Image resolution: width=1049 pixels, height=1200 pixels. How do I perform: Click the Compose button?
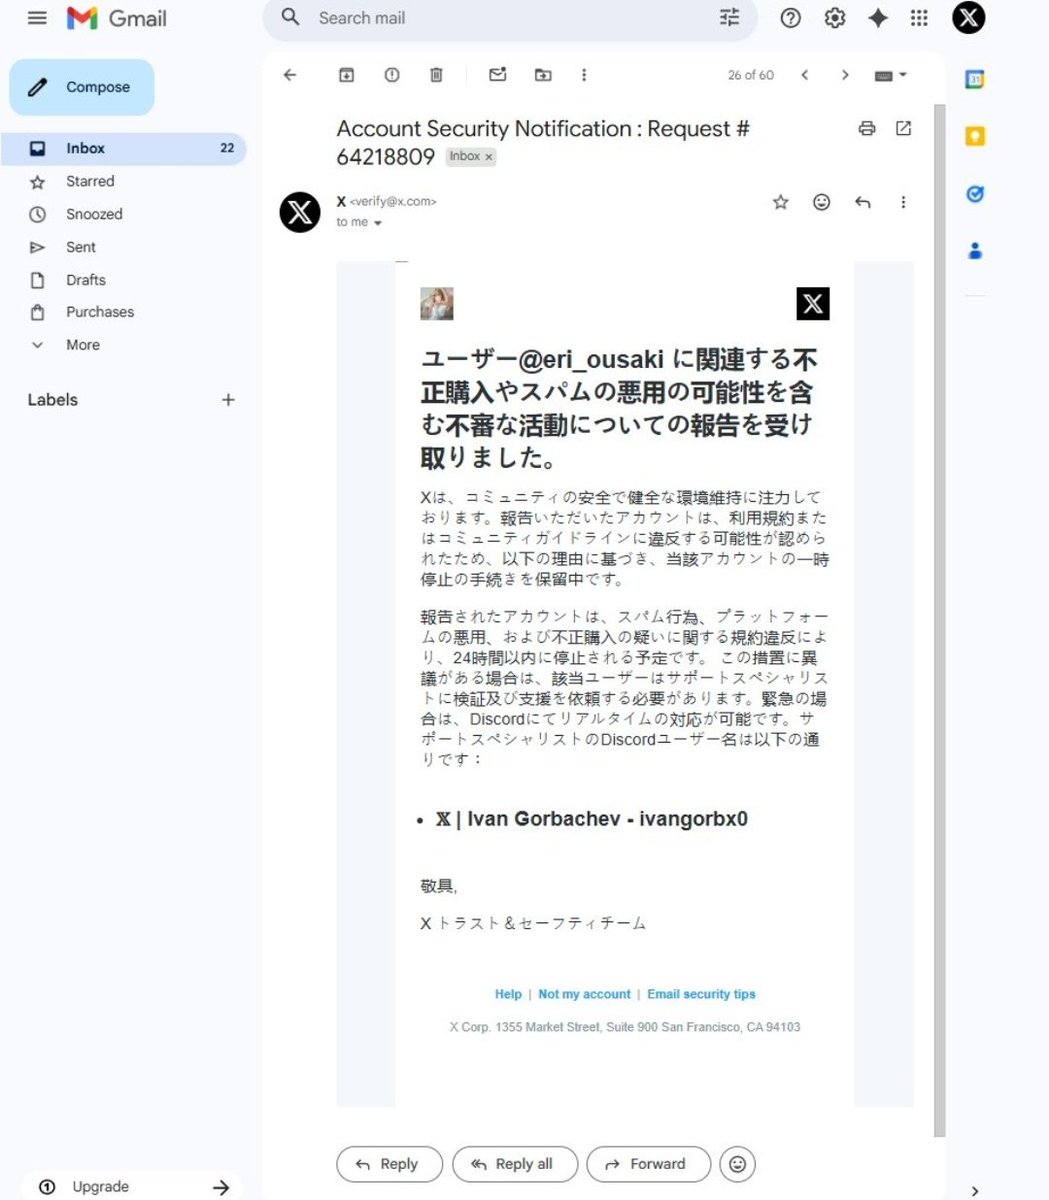(82, 87)
